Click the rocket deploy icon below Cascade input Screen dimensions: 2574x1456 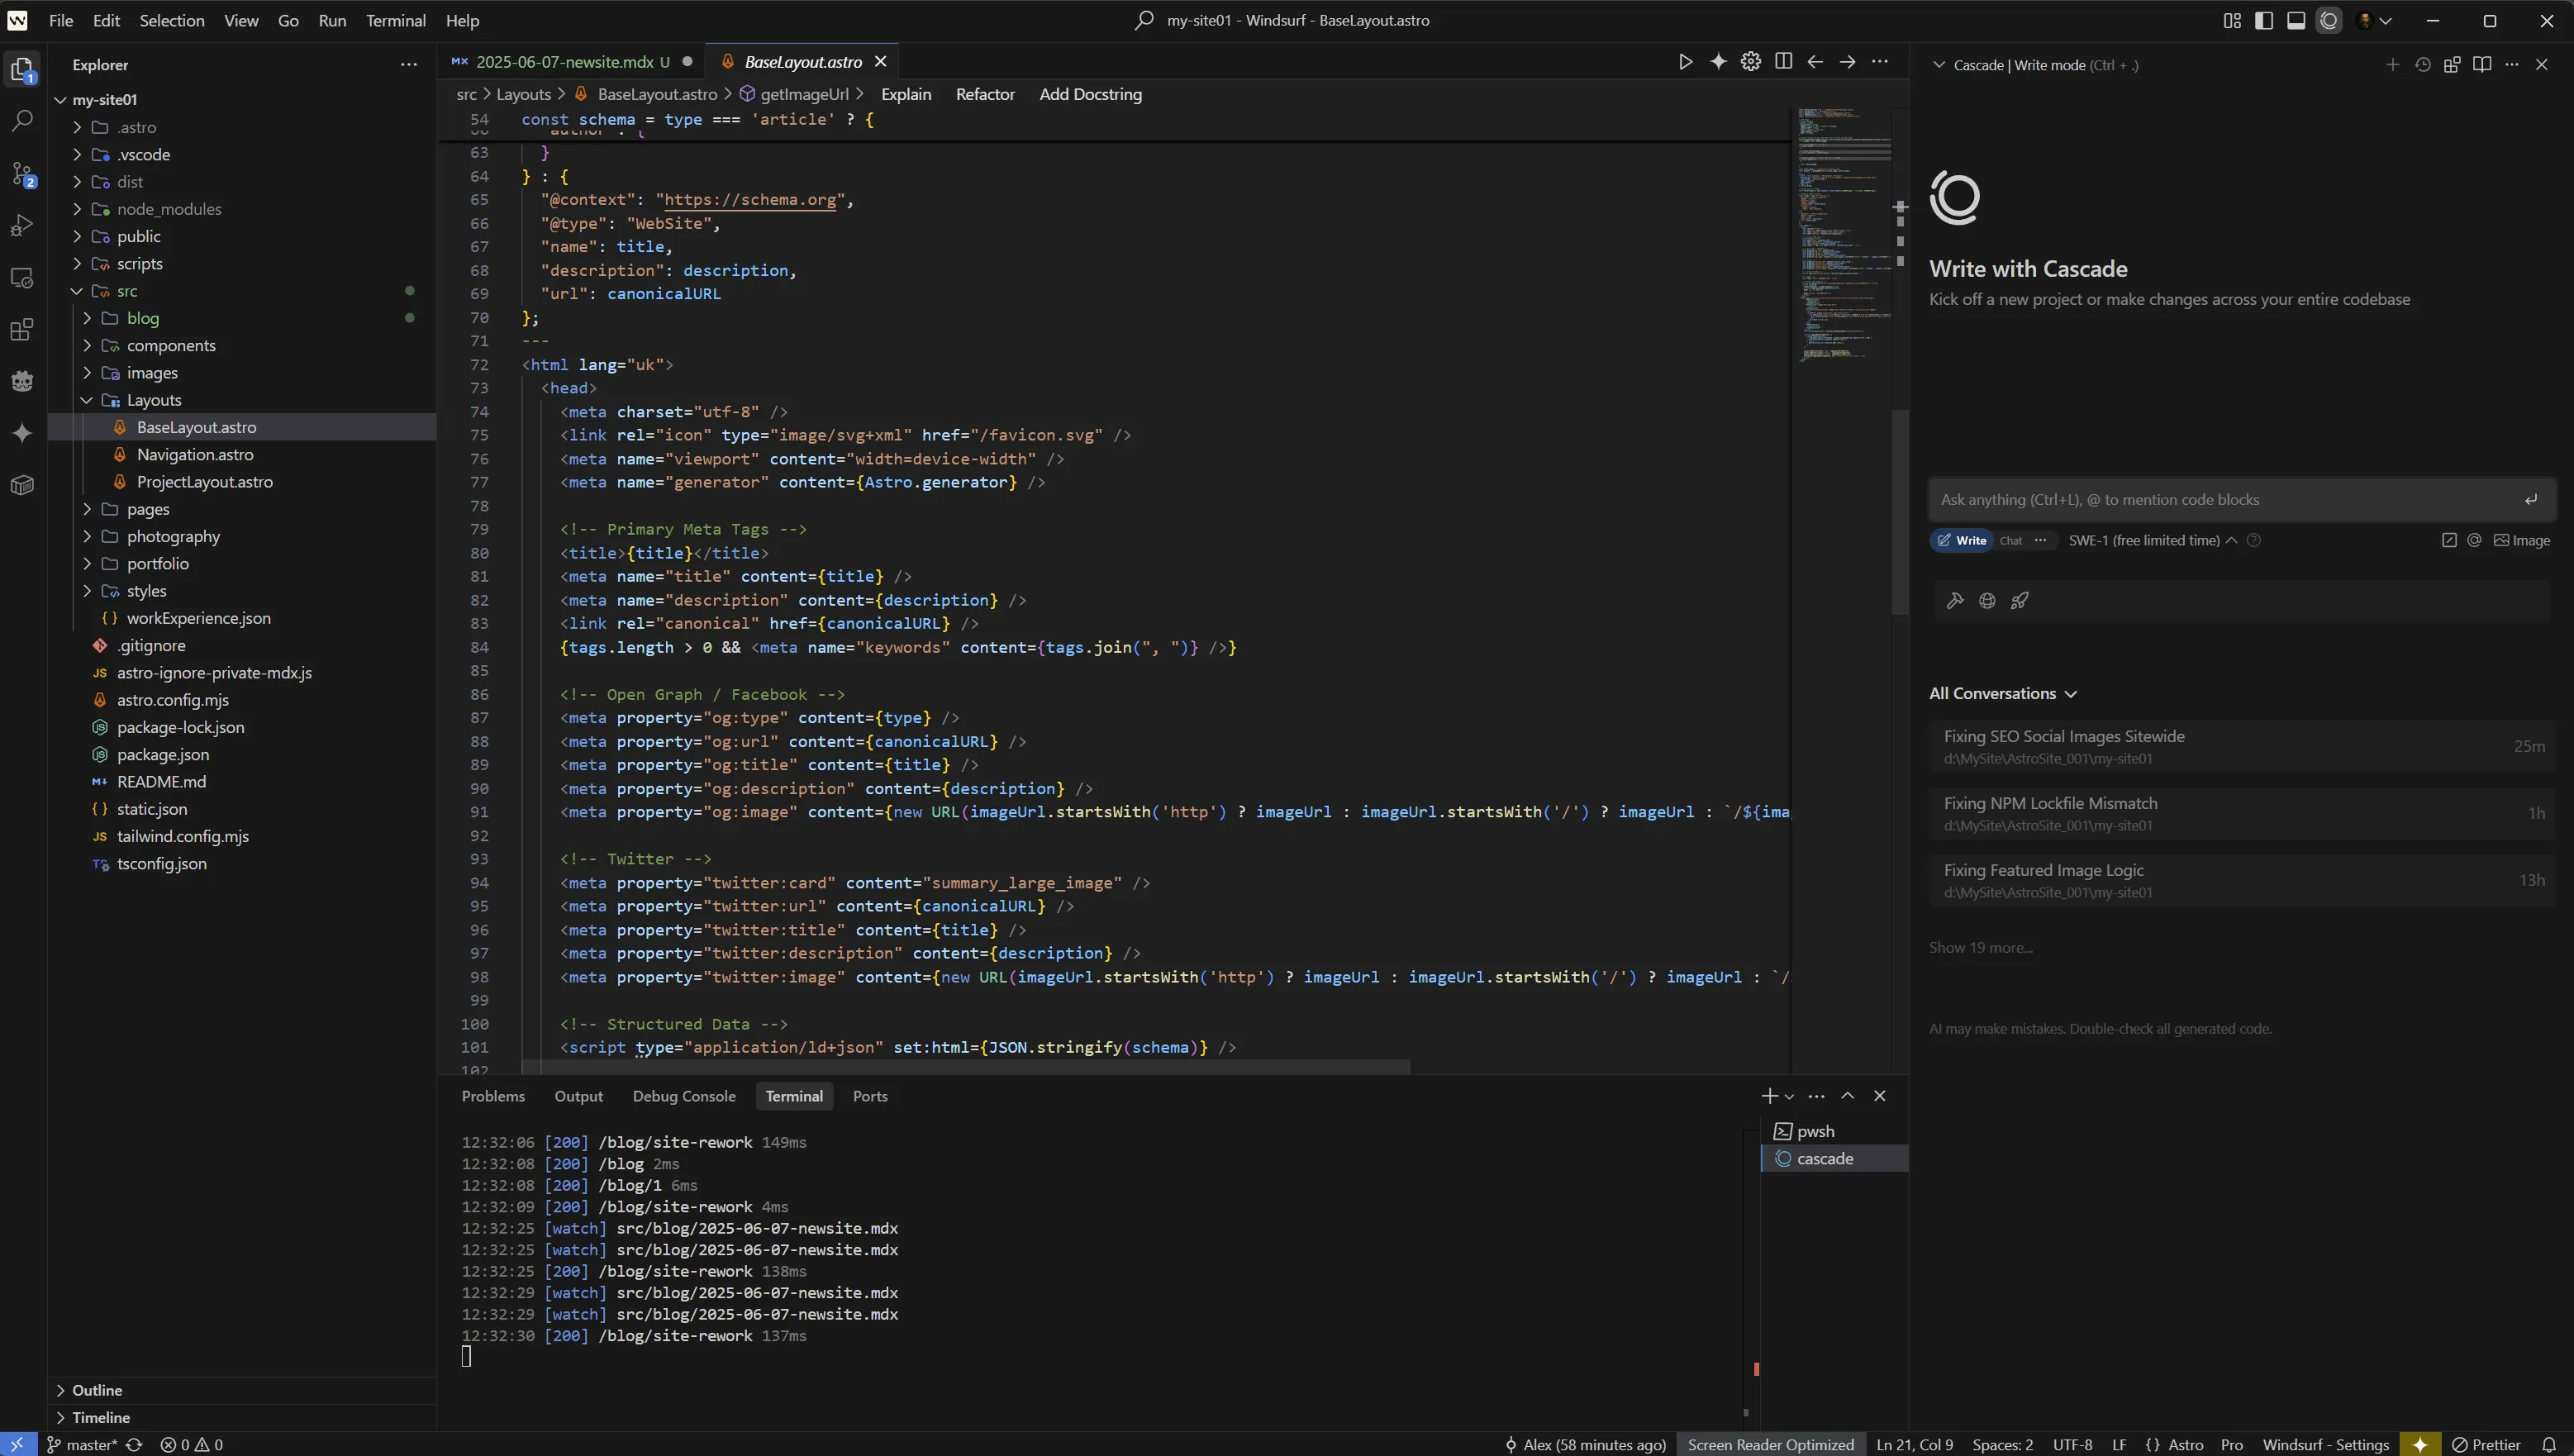point(2020,600)
